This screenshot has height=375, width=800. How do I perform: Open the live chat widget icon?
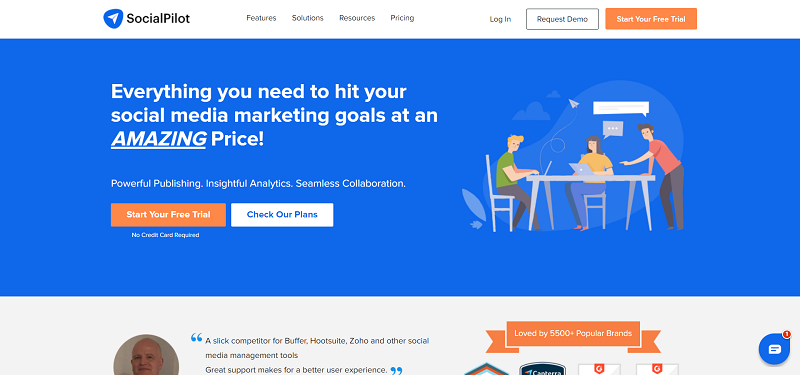click(x=774, y=349)
